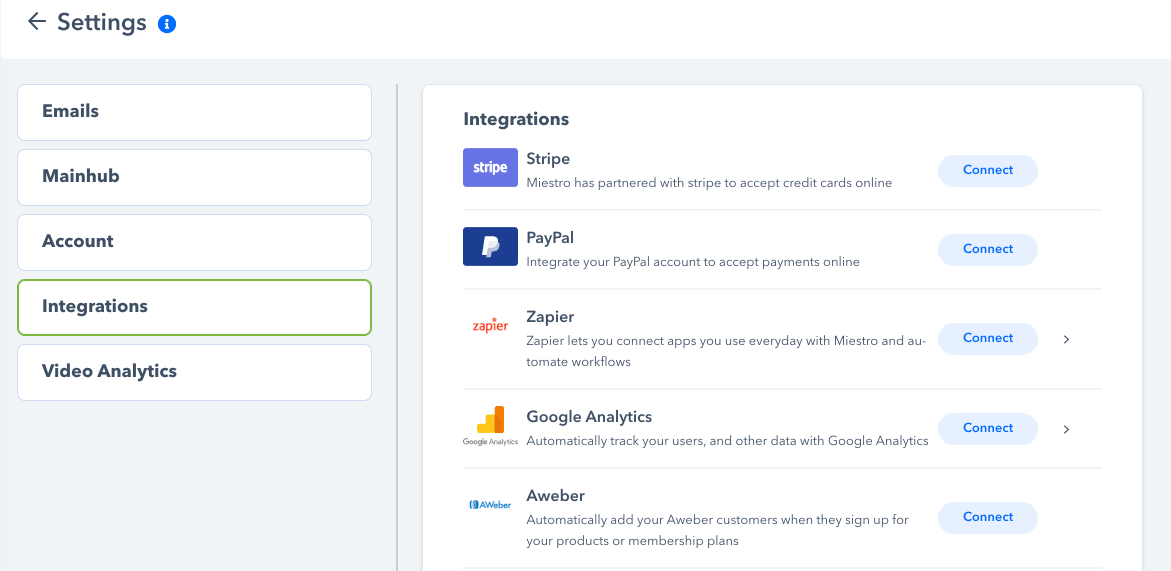Click the AWeber logo icon
This screenshot has width=1171, height=571.
(491, 505)
